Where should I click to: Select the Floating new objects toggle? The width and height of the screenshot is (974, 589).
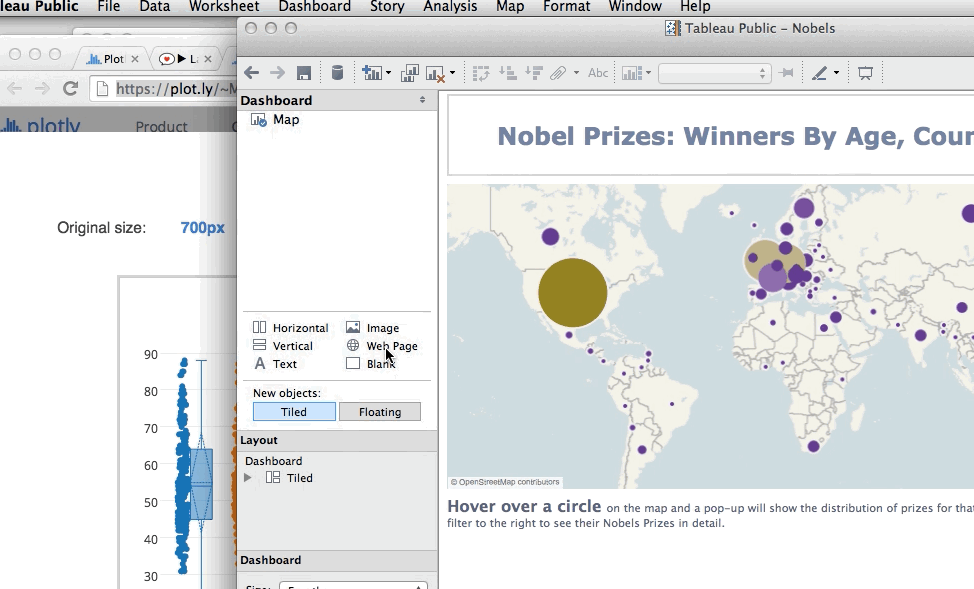(x=380, y=411)
